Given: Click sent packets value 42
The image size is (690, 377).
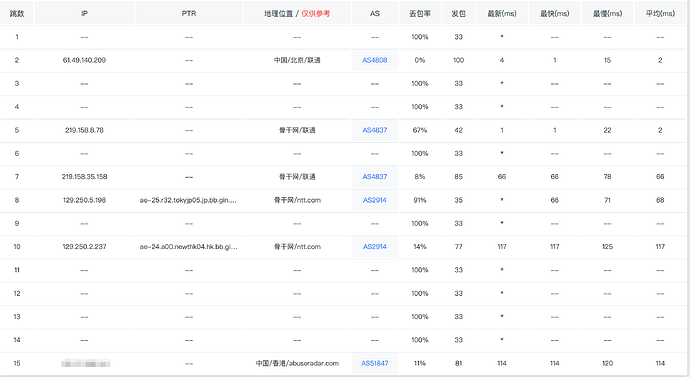Looking at the screenshot, I should pos(459,130).
